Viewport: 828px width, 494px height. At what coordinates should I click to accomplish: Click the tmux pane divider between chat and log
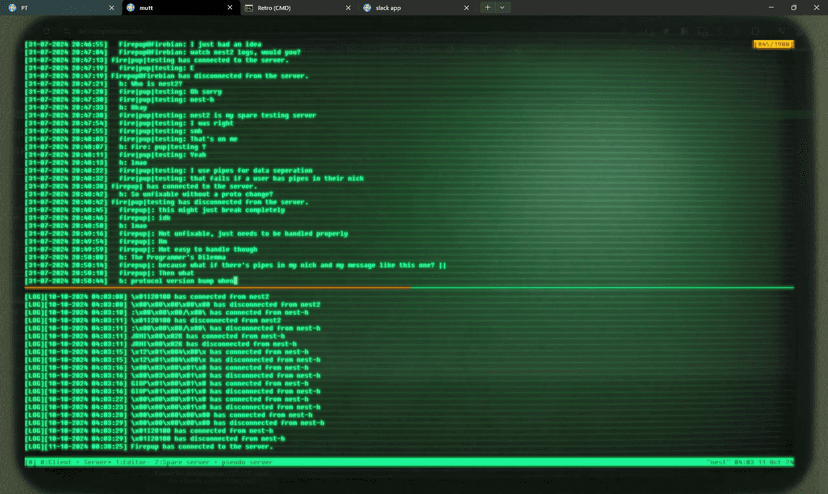click(409, 288)
